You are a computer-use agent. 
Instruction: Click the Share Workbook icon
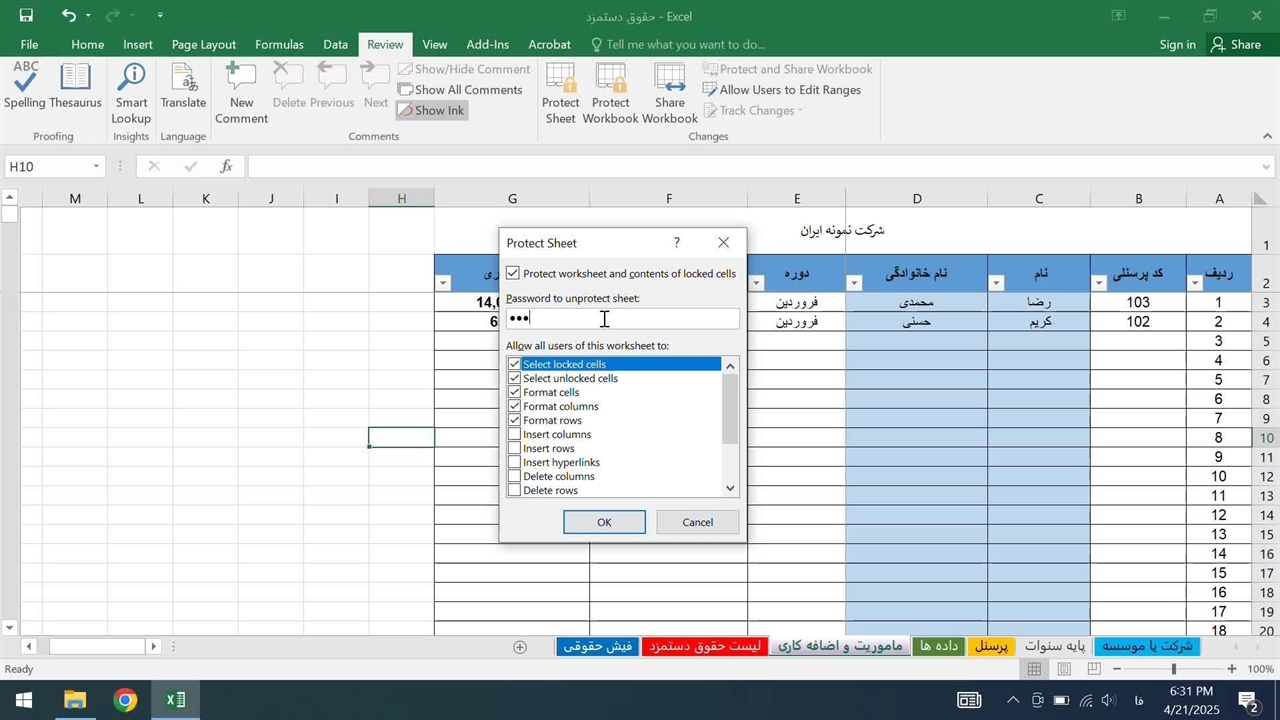click(669, 94)
